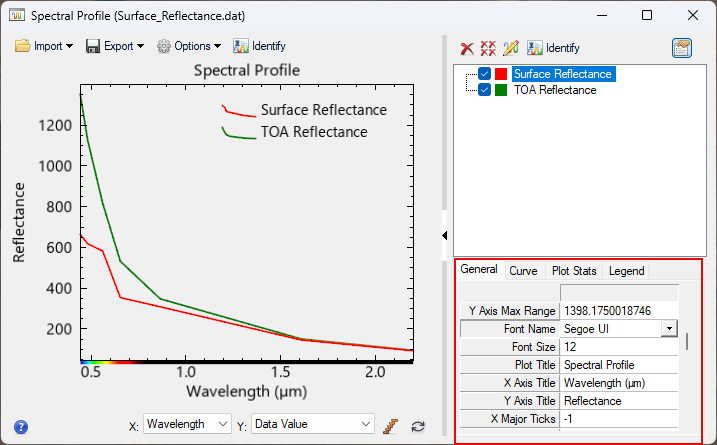Open the X axis Wavelength dropdown

pos(187,424)
